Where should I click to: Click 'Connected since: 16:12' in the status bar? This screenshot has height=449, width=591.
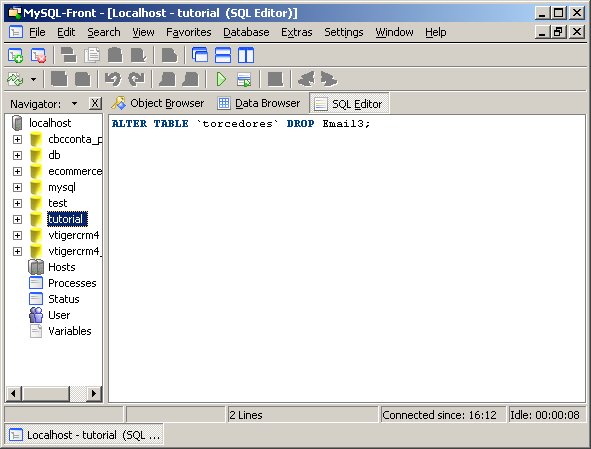[x=439, y=415]
